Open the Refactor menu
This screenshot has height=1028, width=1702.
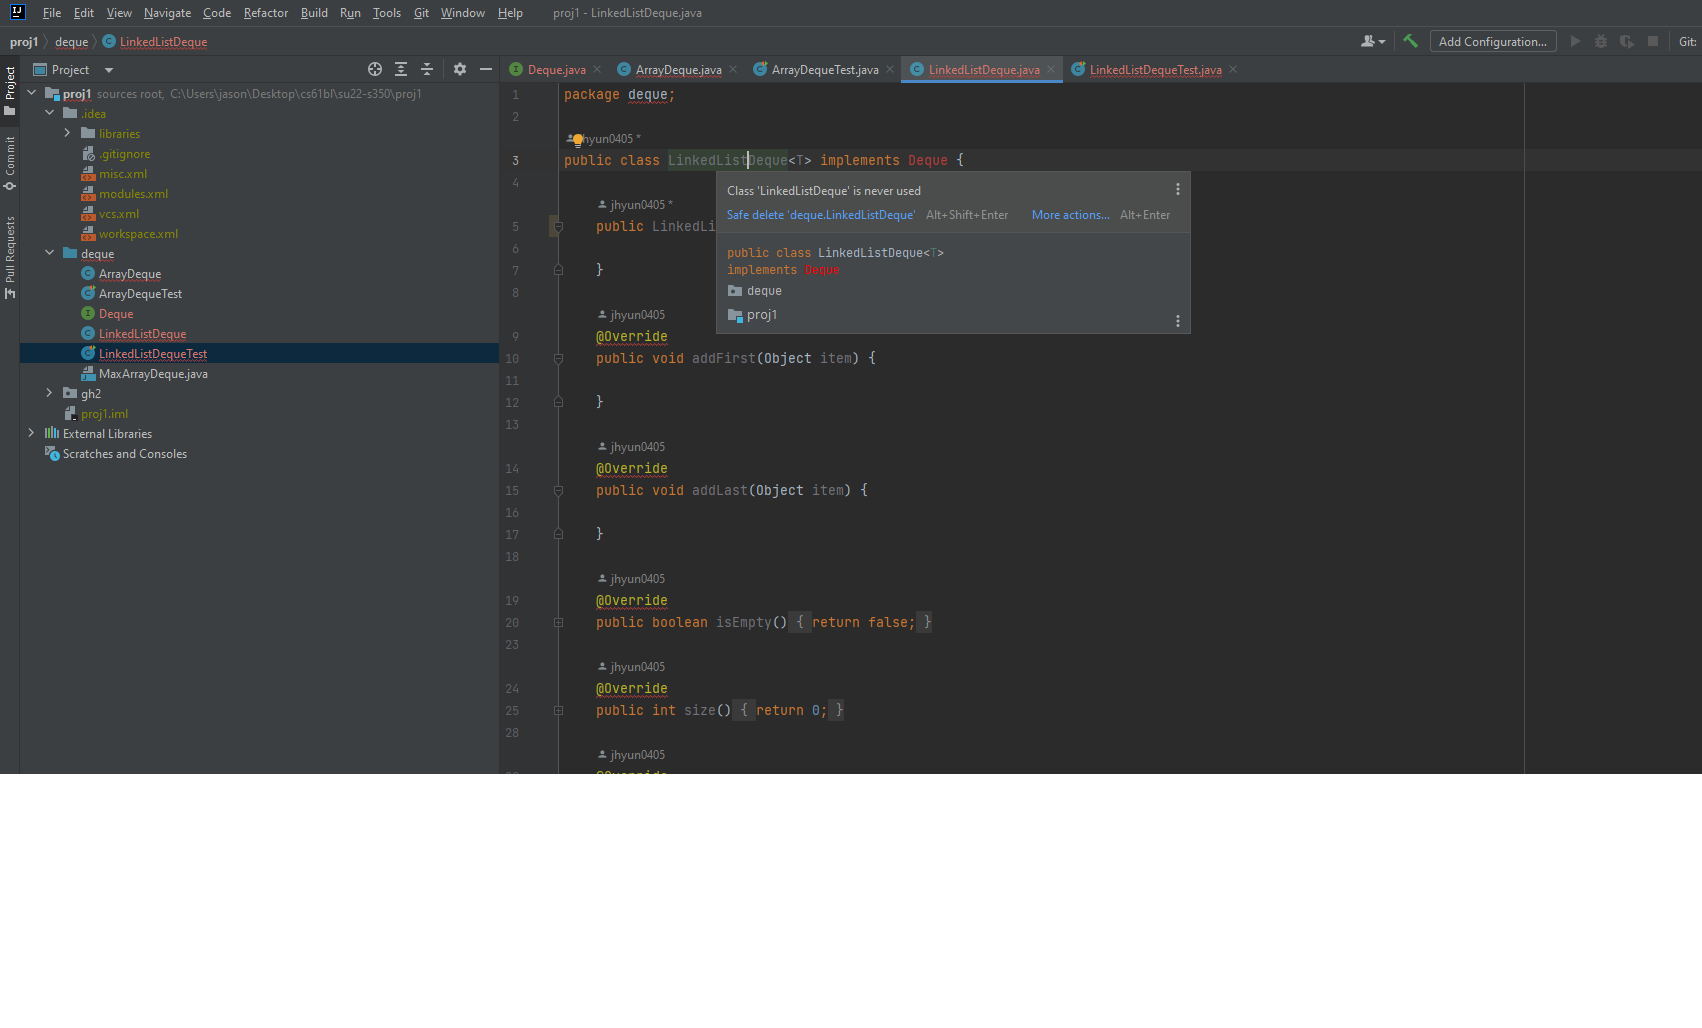[x=265, y=13]
